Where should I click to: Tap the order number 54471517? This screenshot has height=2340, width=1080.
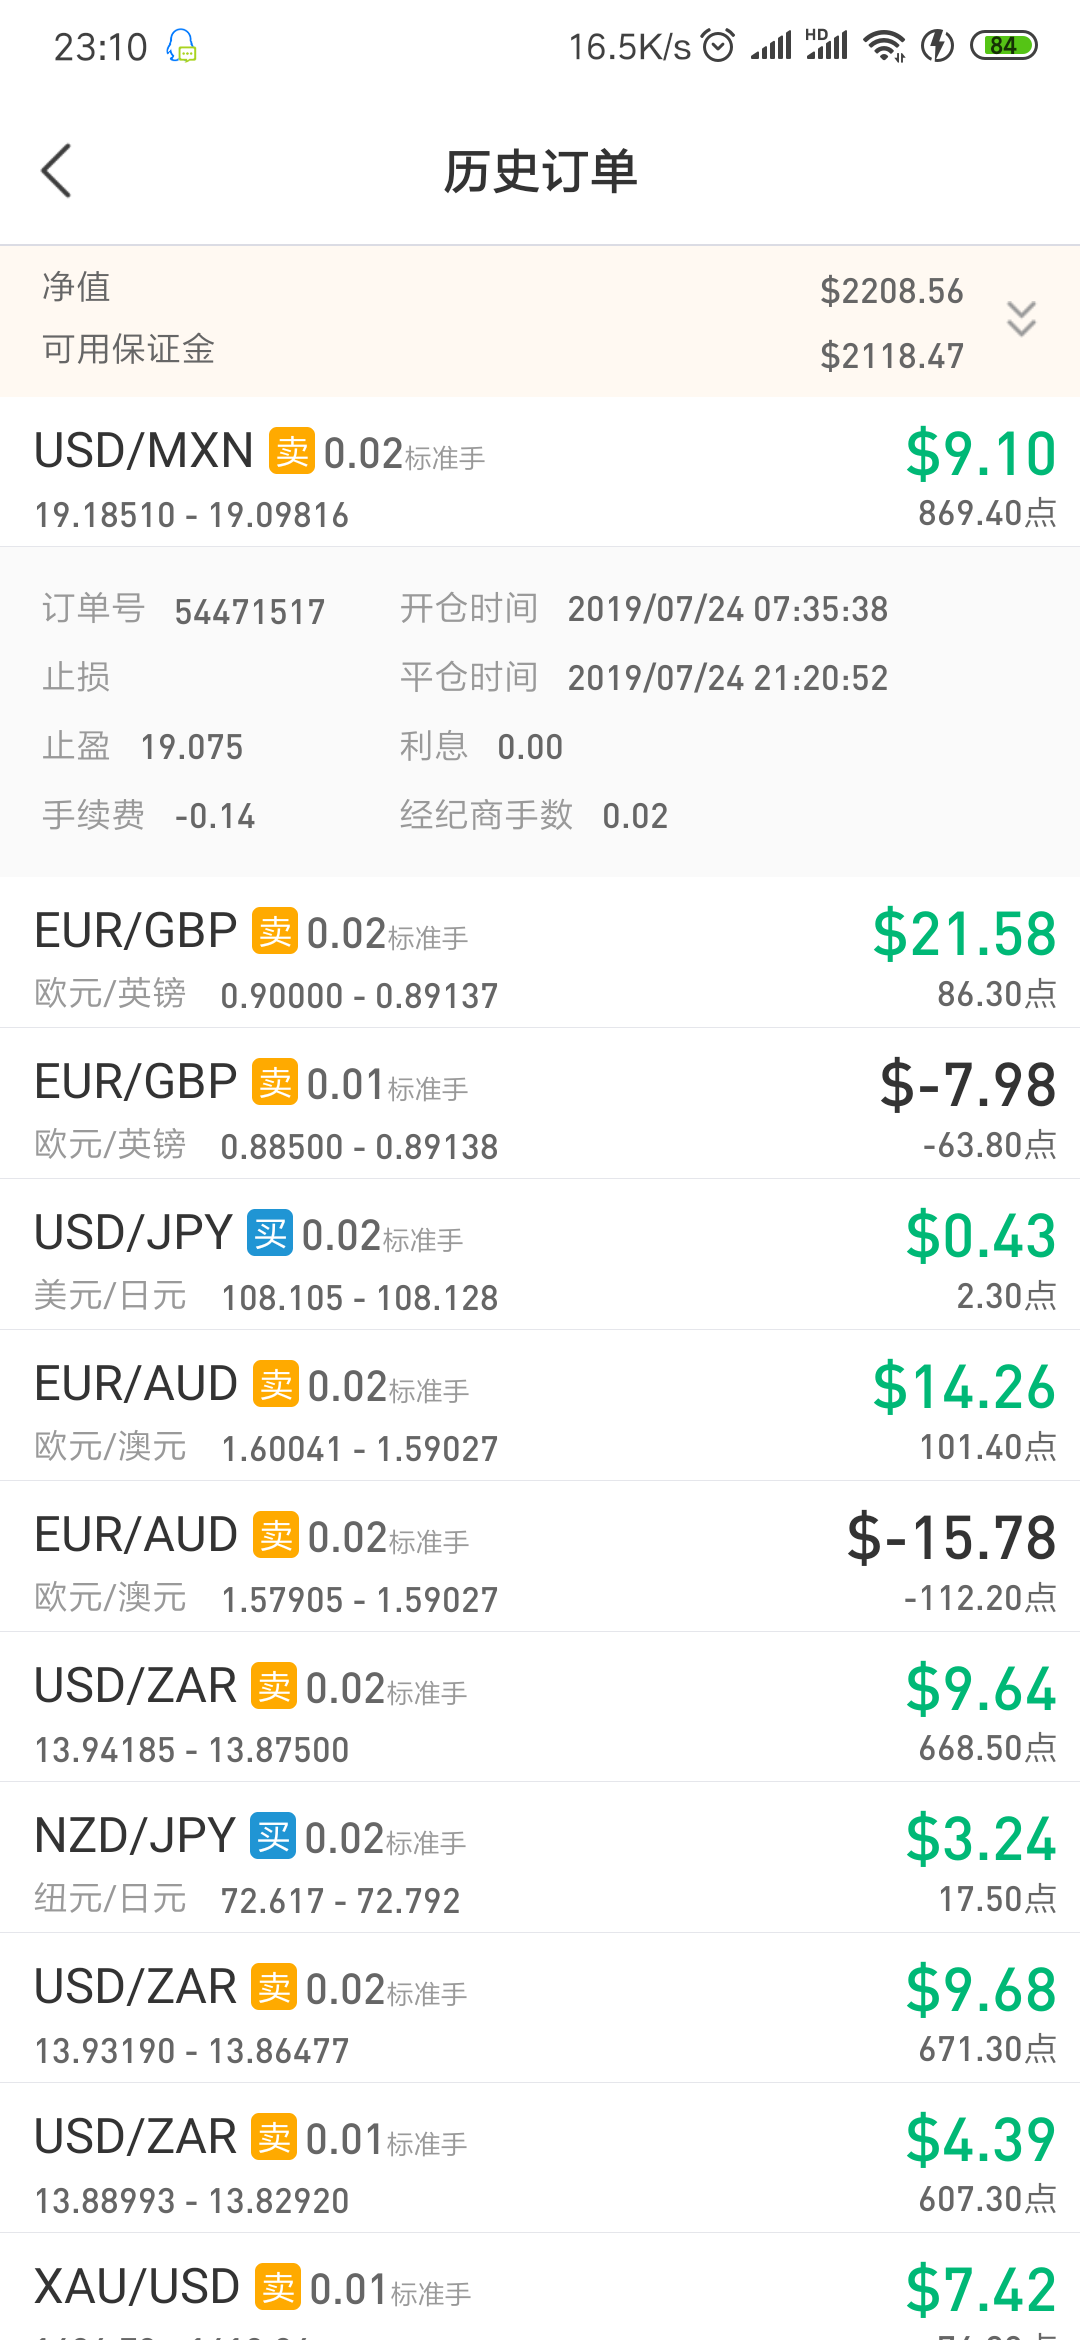250,611
